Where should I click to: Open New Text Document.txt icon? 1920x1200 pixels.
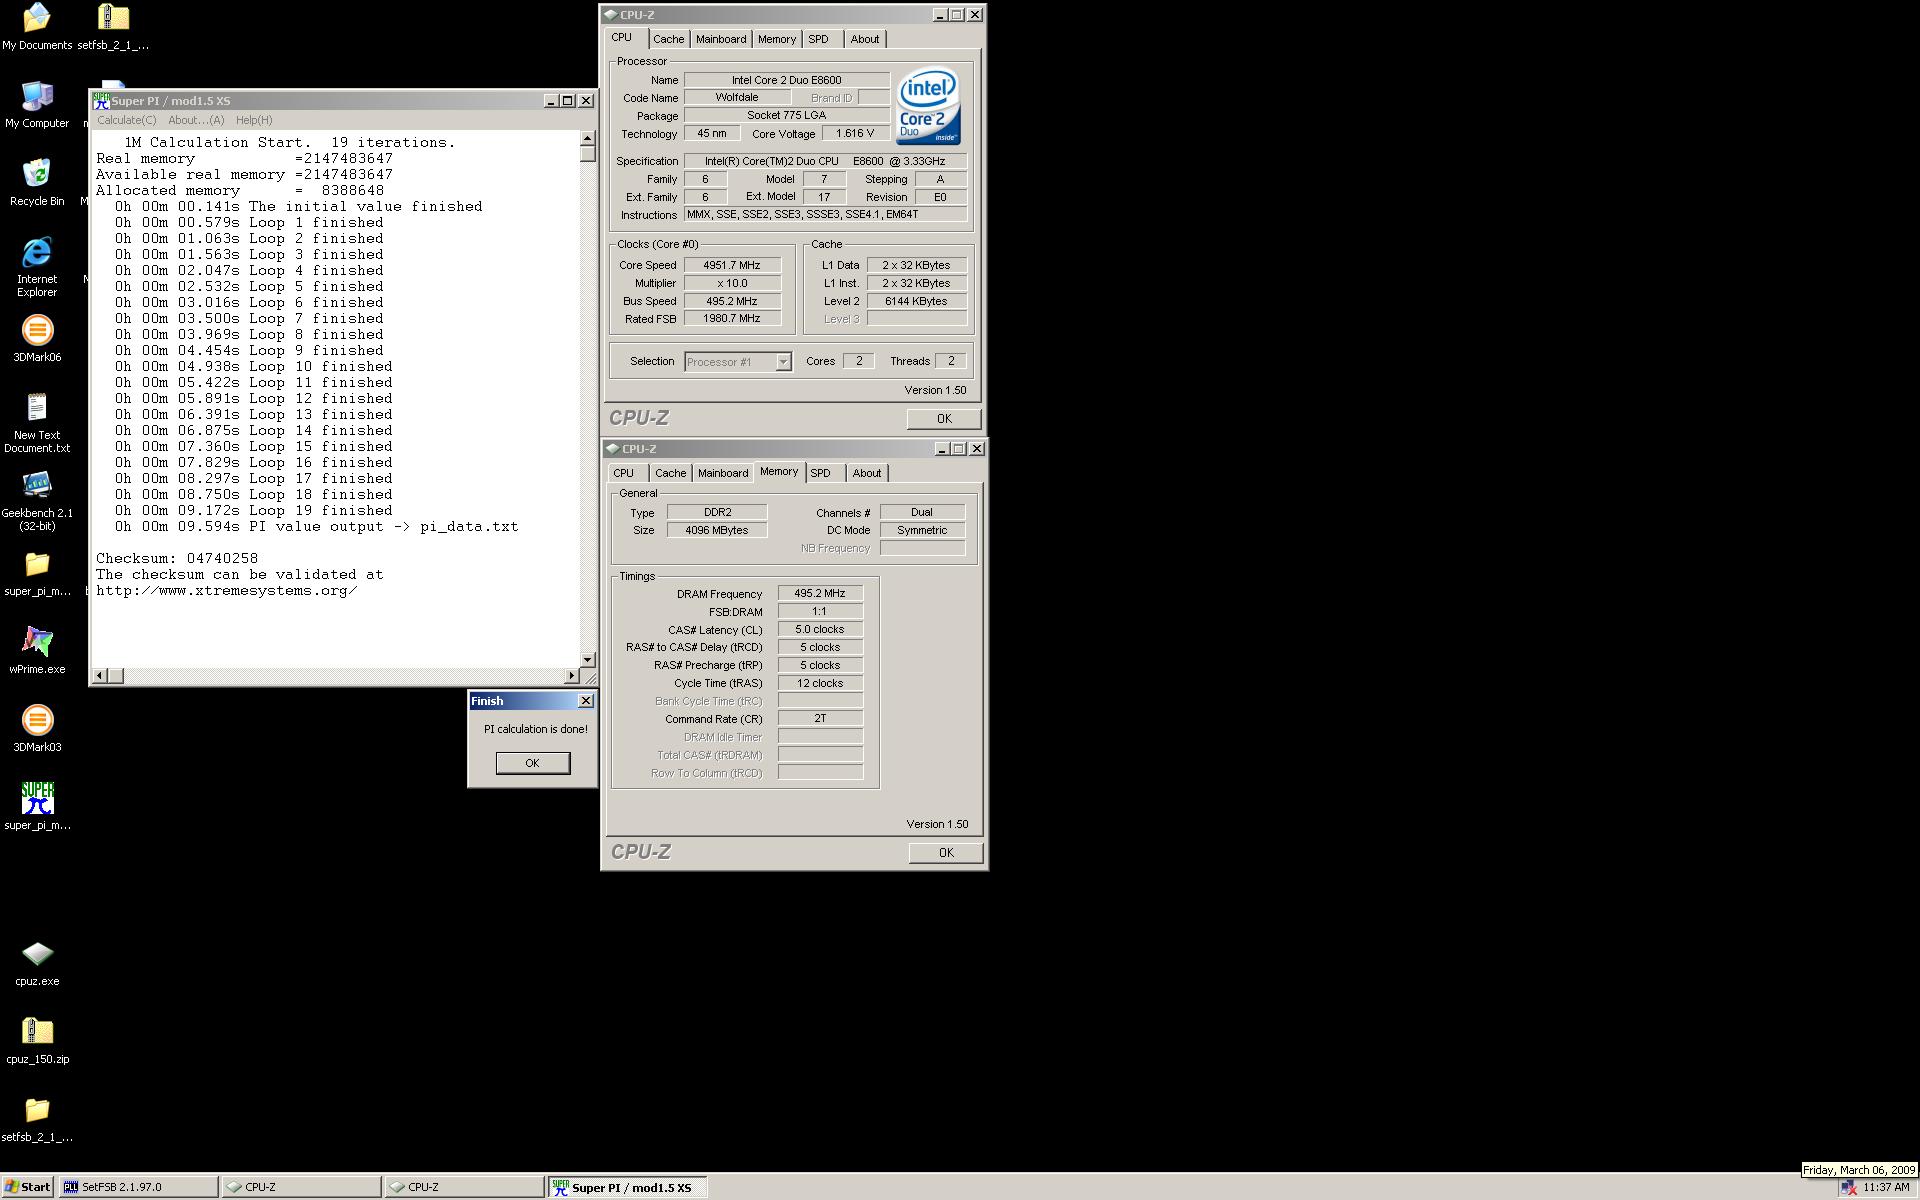pyautogui.click(x=37, y=423)
